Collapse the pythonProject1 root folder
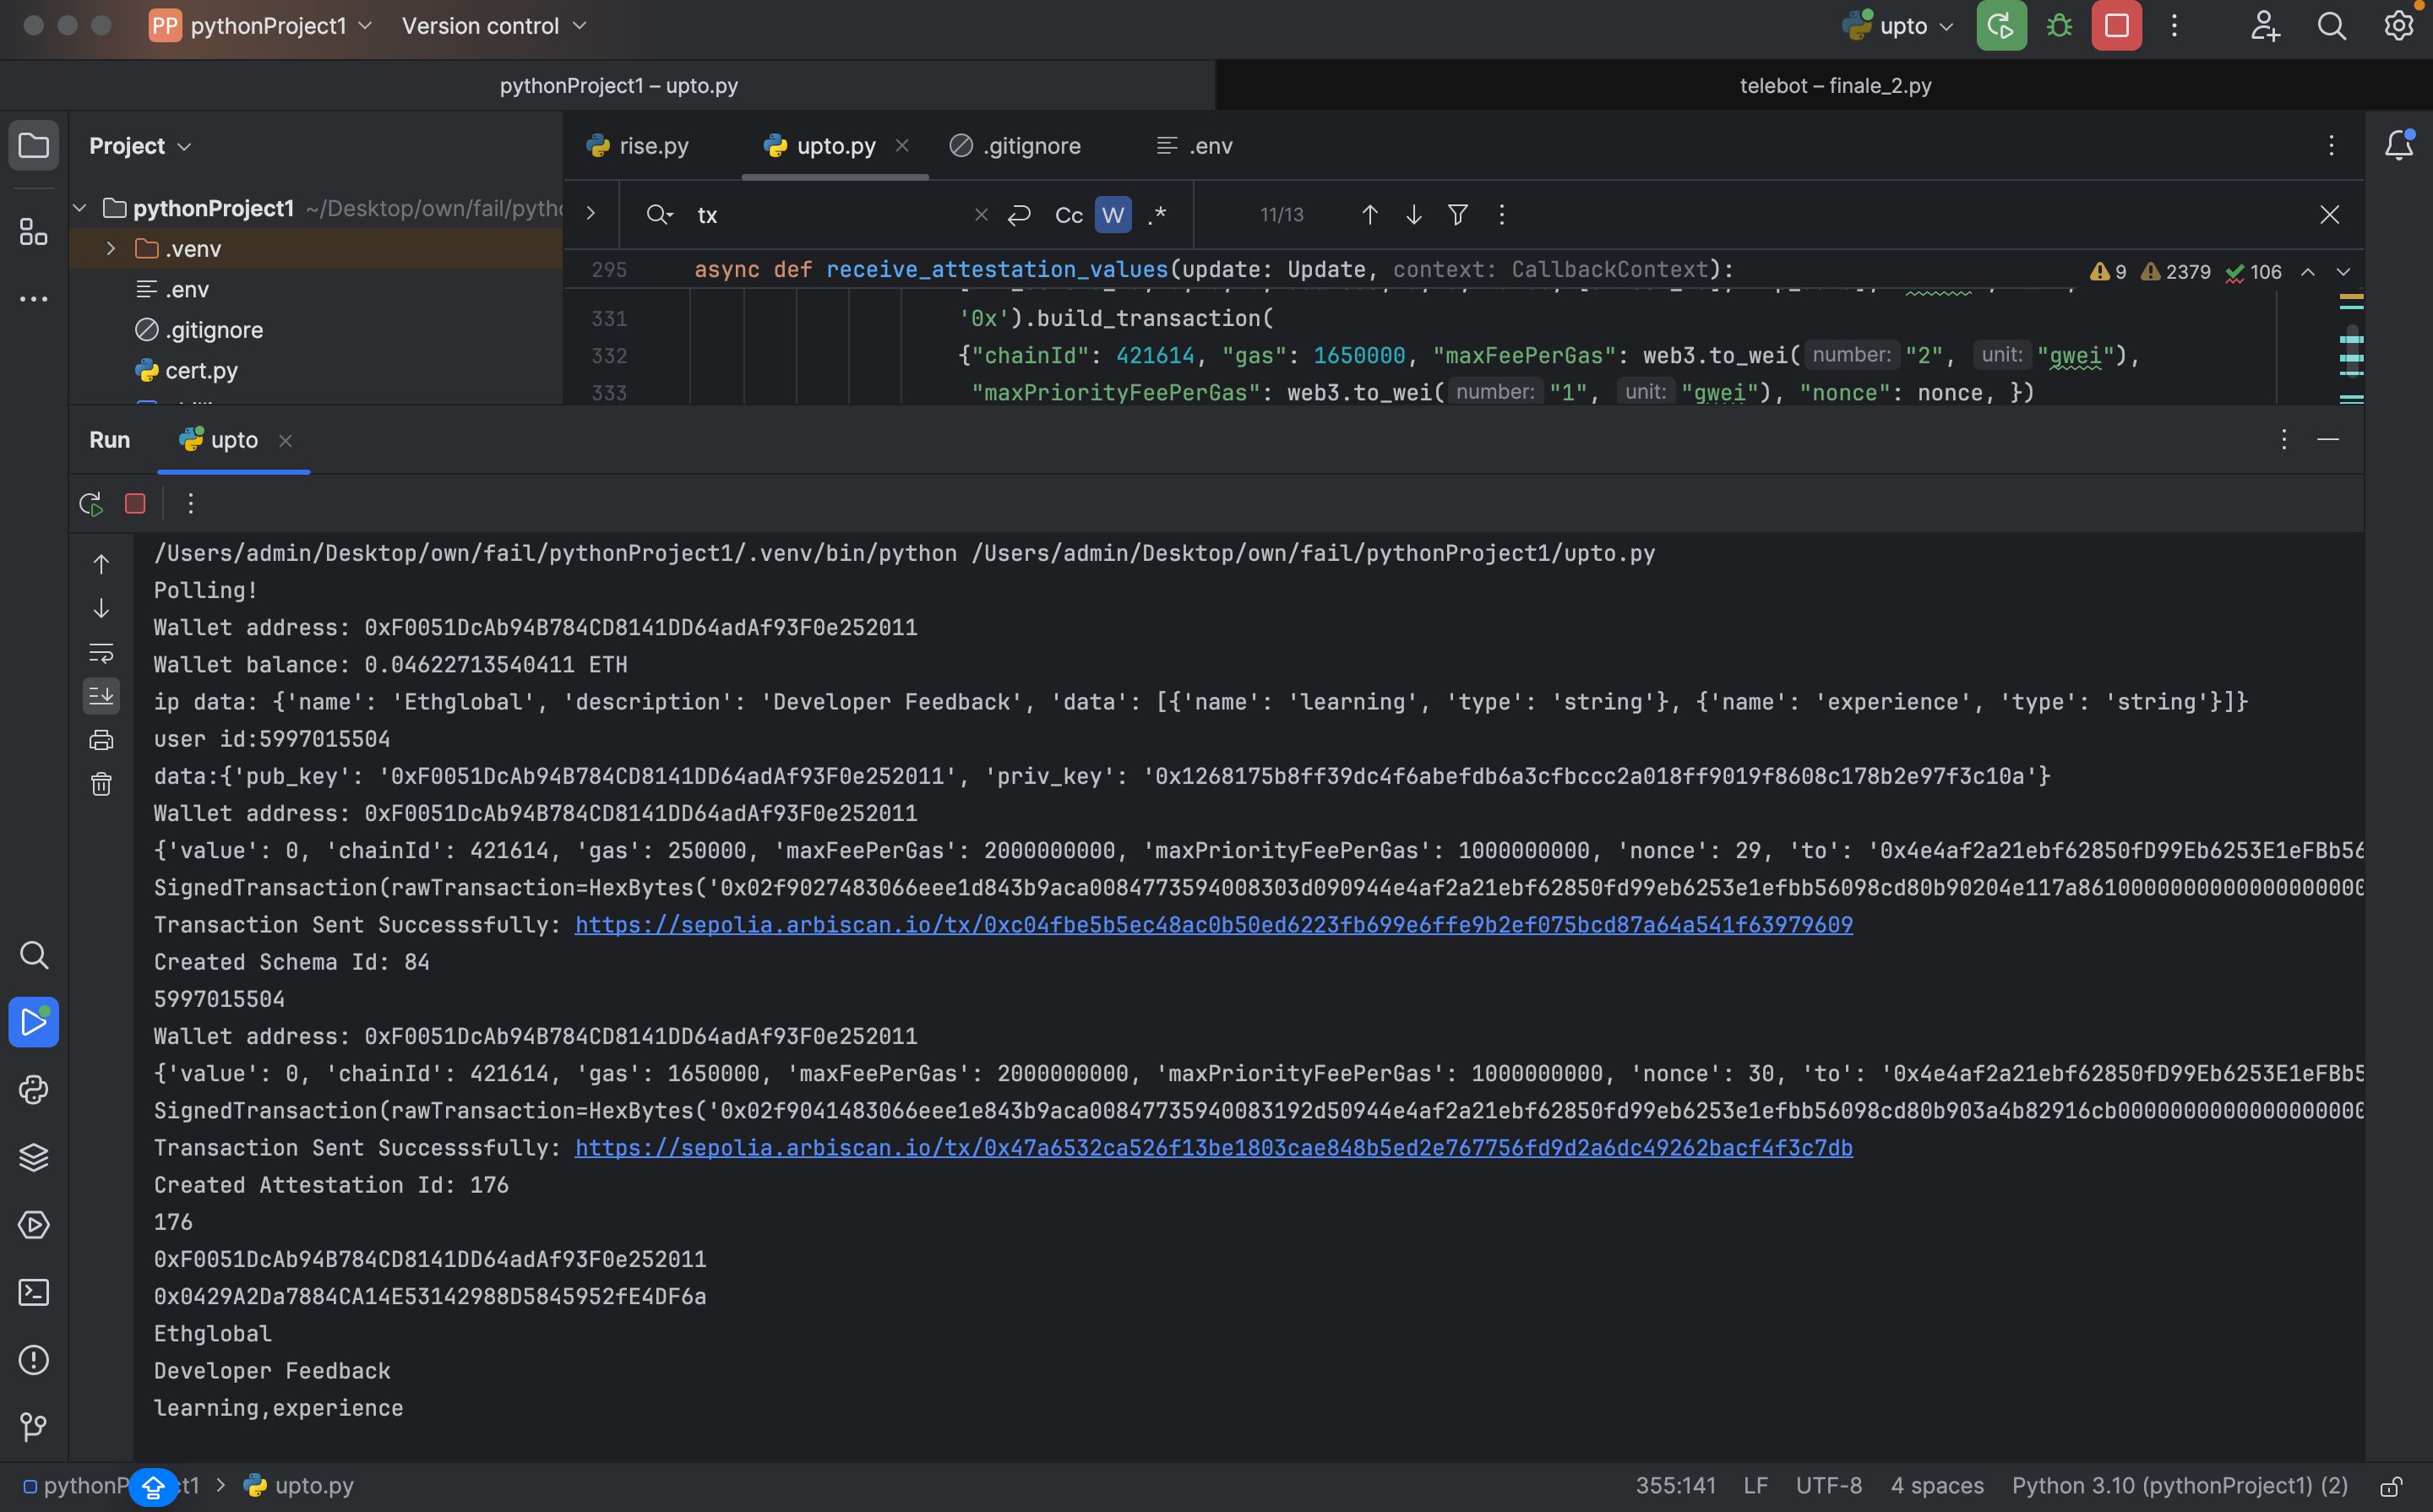 click(x=80, y=208)
